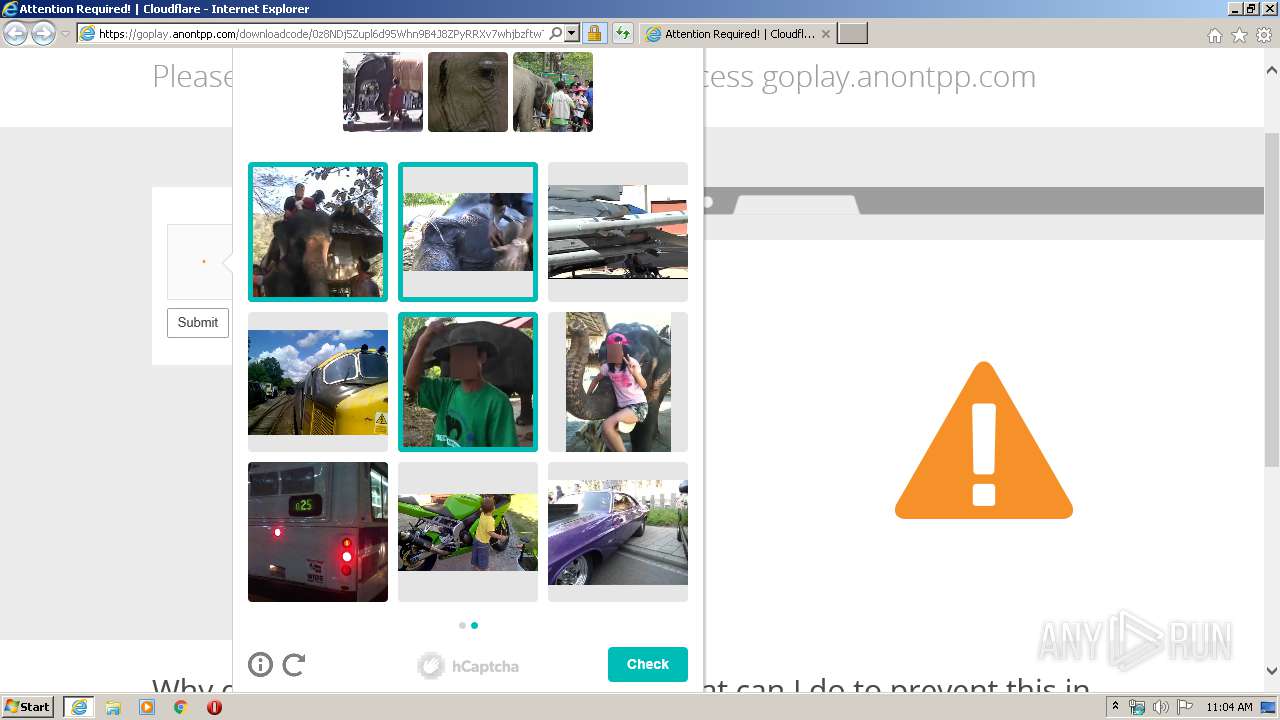The width and height of the screenshot is (1280, 720).
Task: Click first example elephant thumbnail
Action: pyautogui.click(x=383, y=92)
